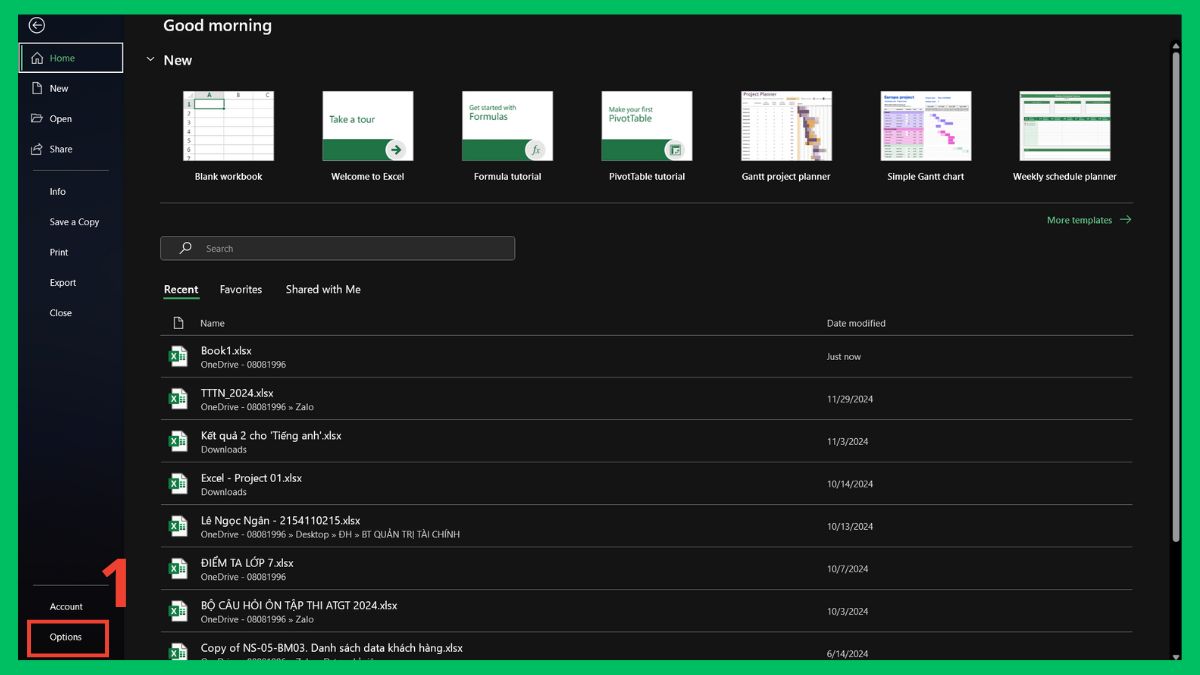Viewport: 1200px width, 675px height.
Task: Open the Gantt project planner template
Action: (x=786, y=137)
